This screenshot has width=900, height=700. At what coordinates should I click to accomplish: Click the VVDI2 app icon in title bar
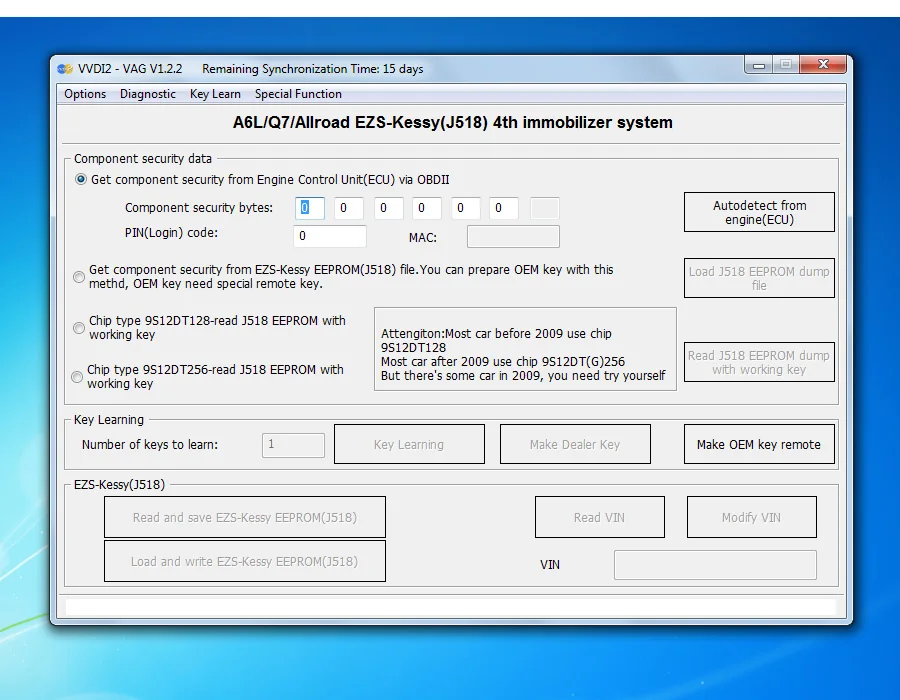tap(65, 69)
